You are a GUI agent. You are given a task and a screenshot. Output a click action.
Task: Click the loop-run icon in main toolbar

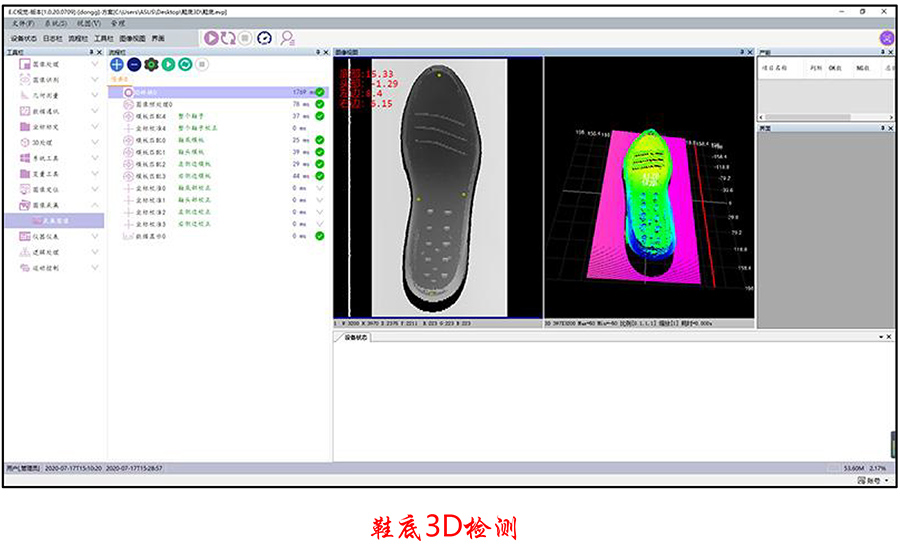point(229,38)
